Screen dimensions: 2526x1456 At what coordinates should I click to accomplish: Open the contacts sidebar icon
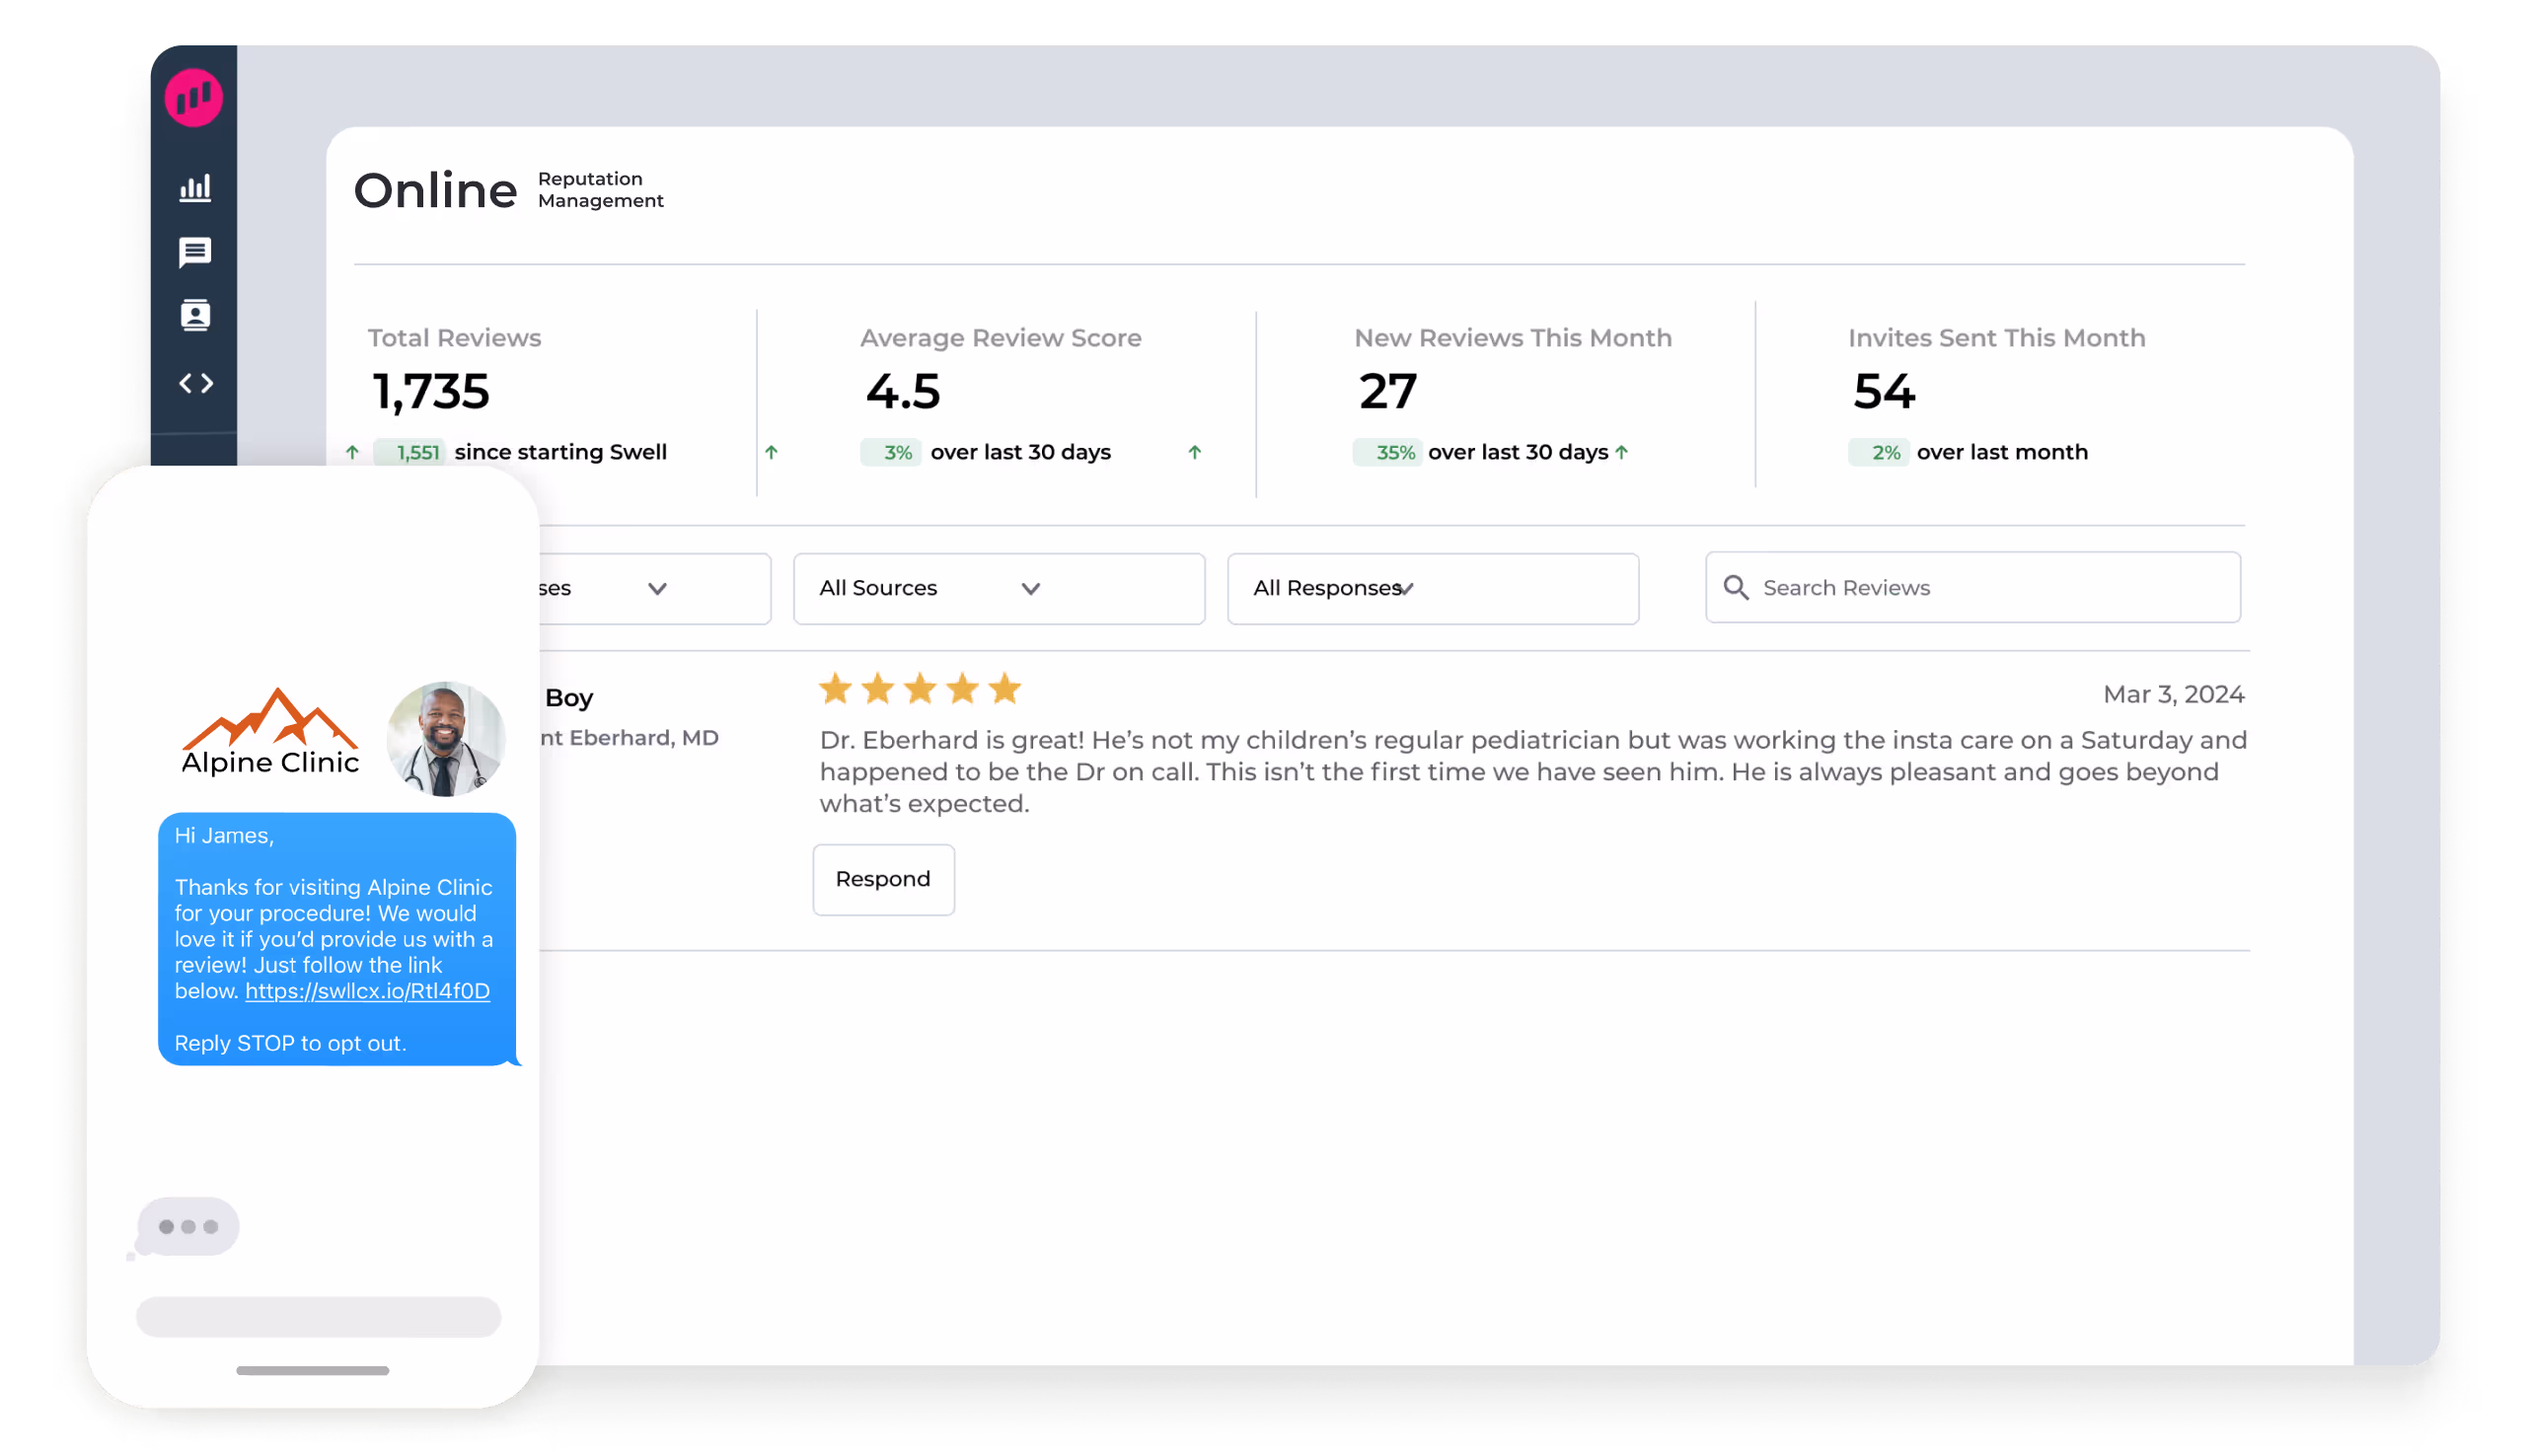(195, 316)
